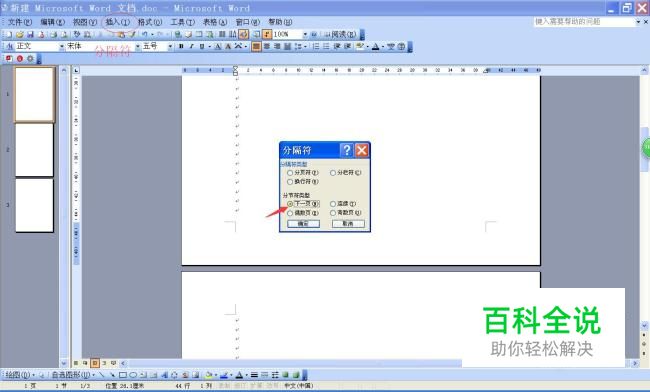This screenshot has height=392, width=650.
Task: Click the page 1 thumbnail
Action: [x=34, y=94]
